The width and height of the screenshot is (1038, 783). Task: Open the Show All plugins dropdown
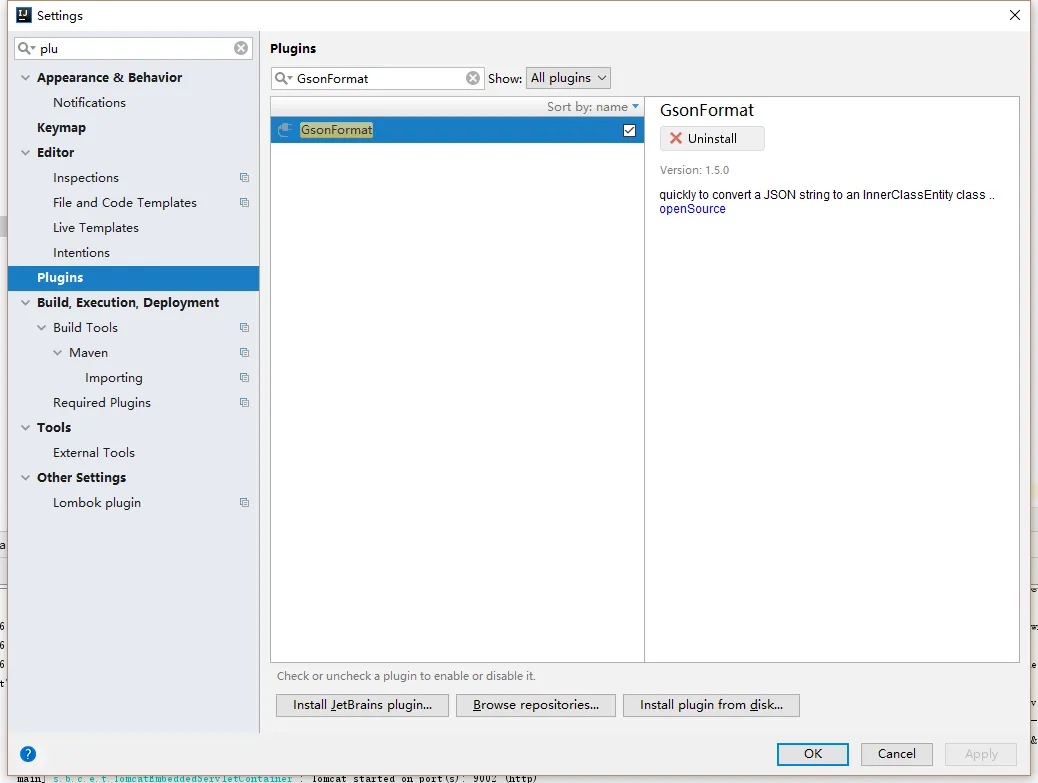click(568, 78)
